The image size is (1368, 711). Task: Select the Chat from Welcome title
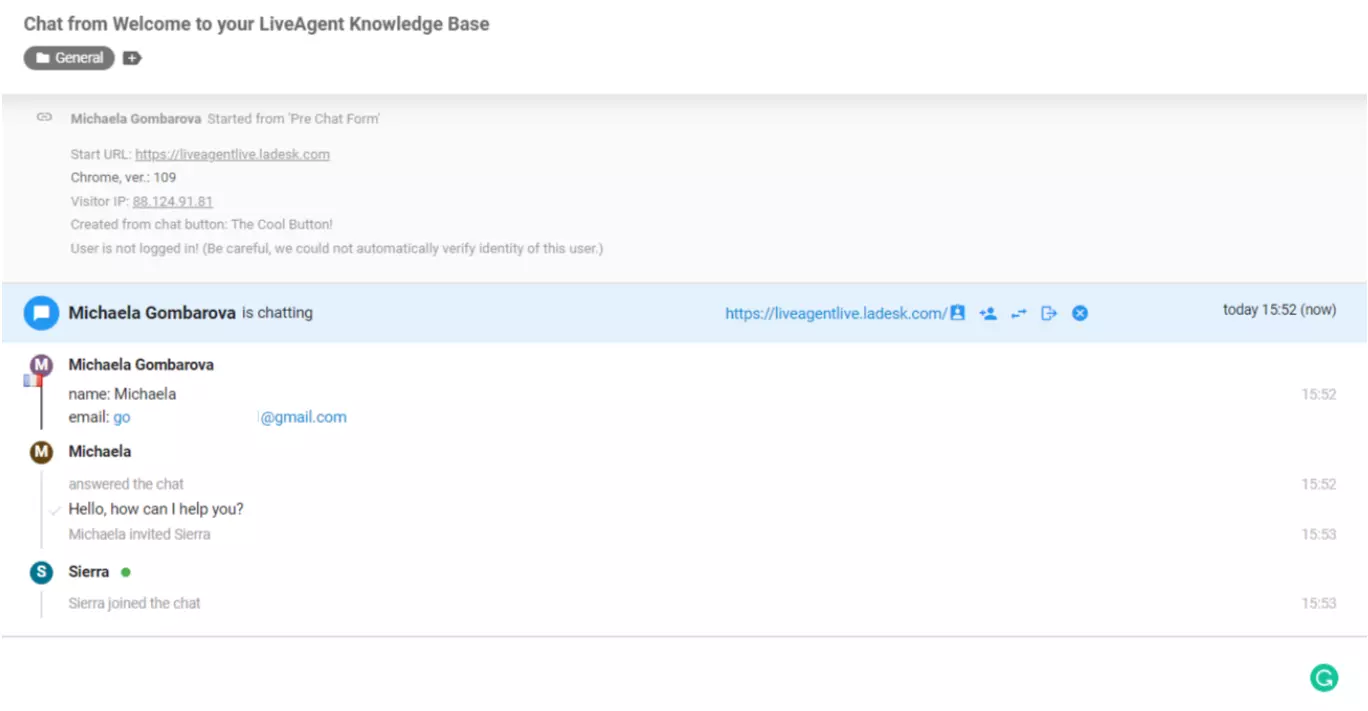(x=258, y=23)
